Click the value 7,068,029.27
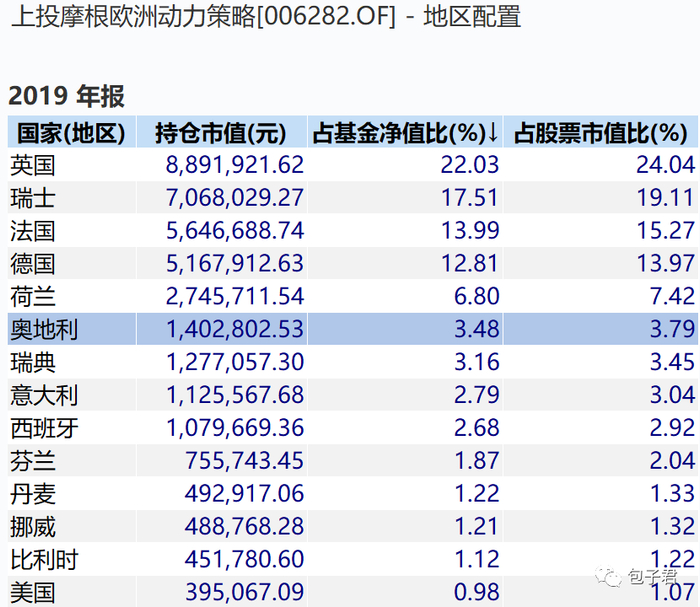 tap(235, 198)
